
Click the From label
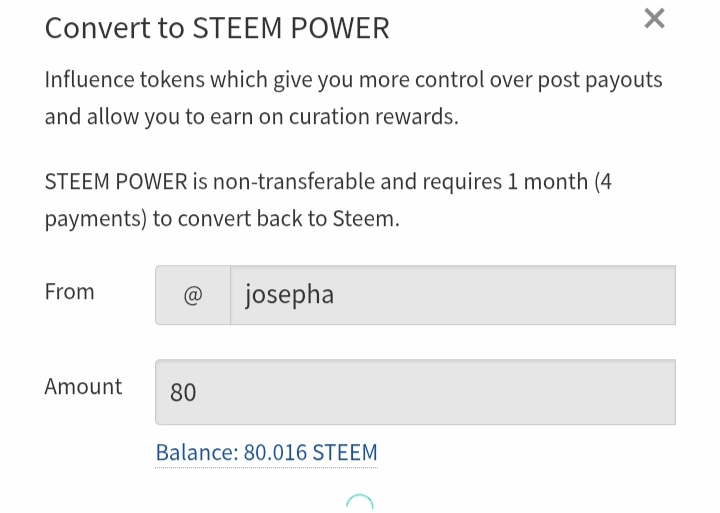coord(69,292)
